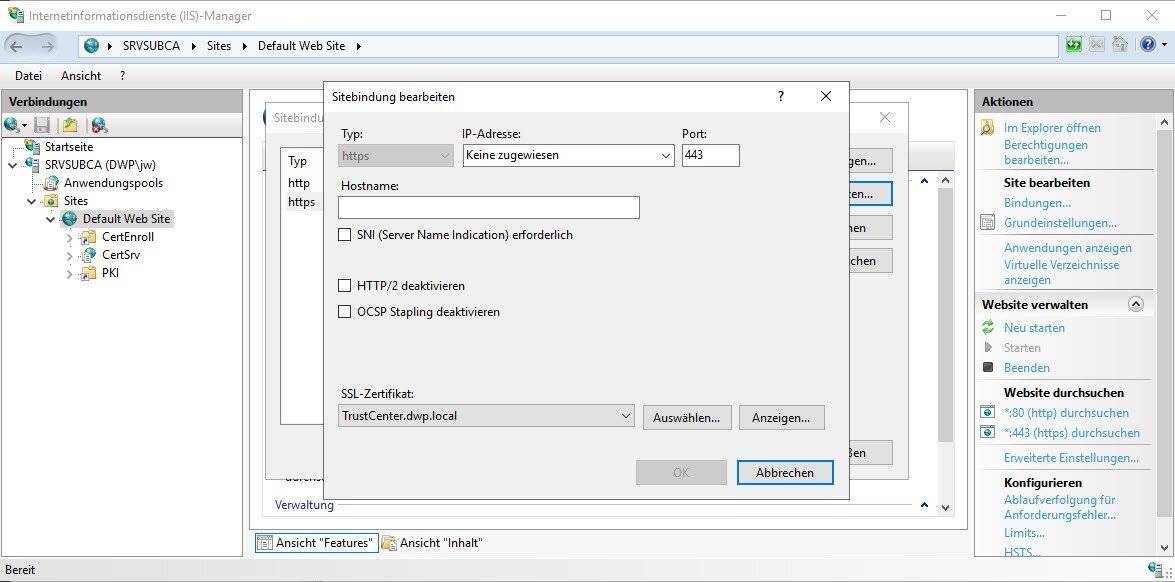1175x582 pixels.
Task: Click the CertSrv application icon
Action: coord(90,255)
